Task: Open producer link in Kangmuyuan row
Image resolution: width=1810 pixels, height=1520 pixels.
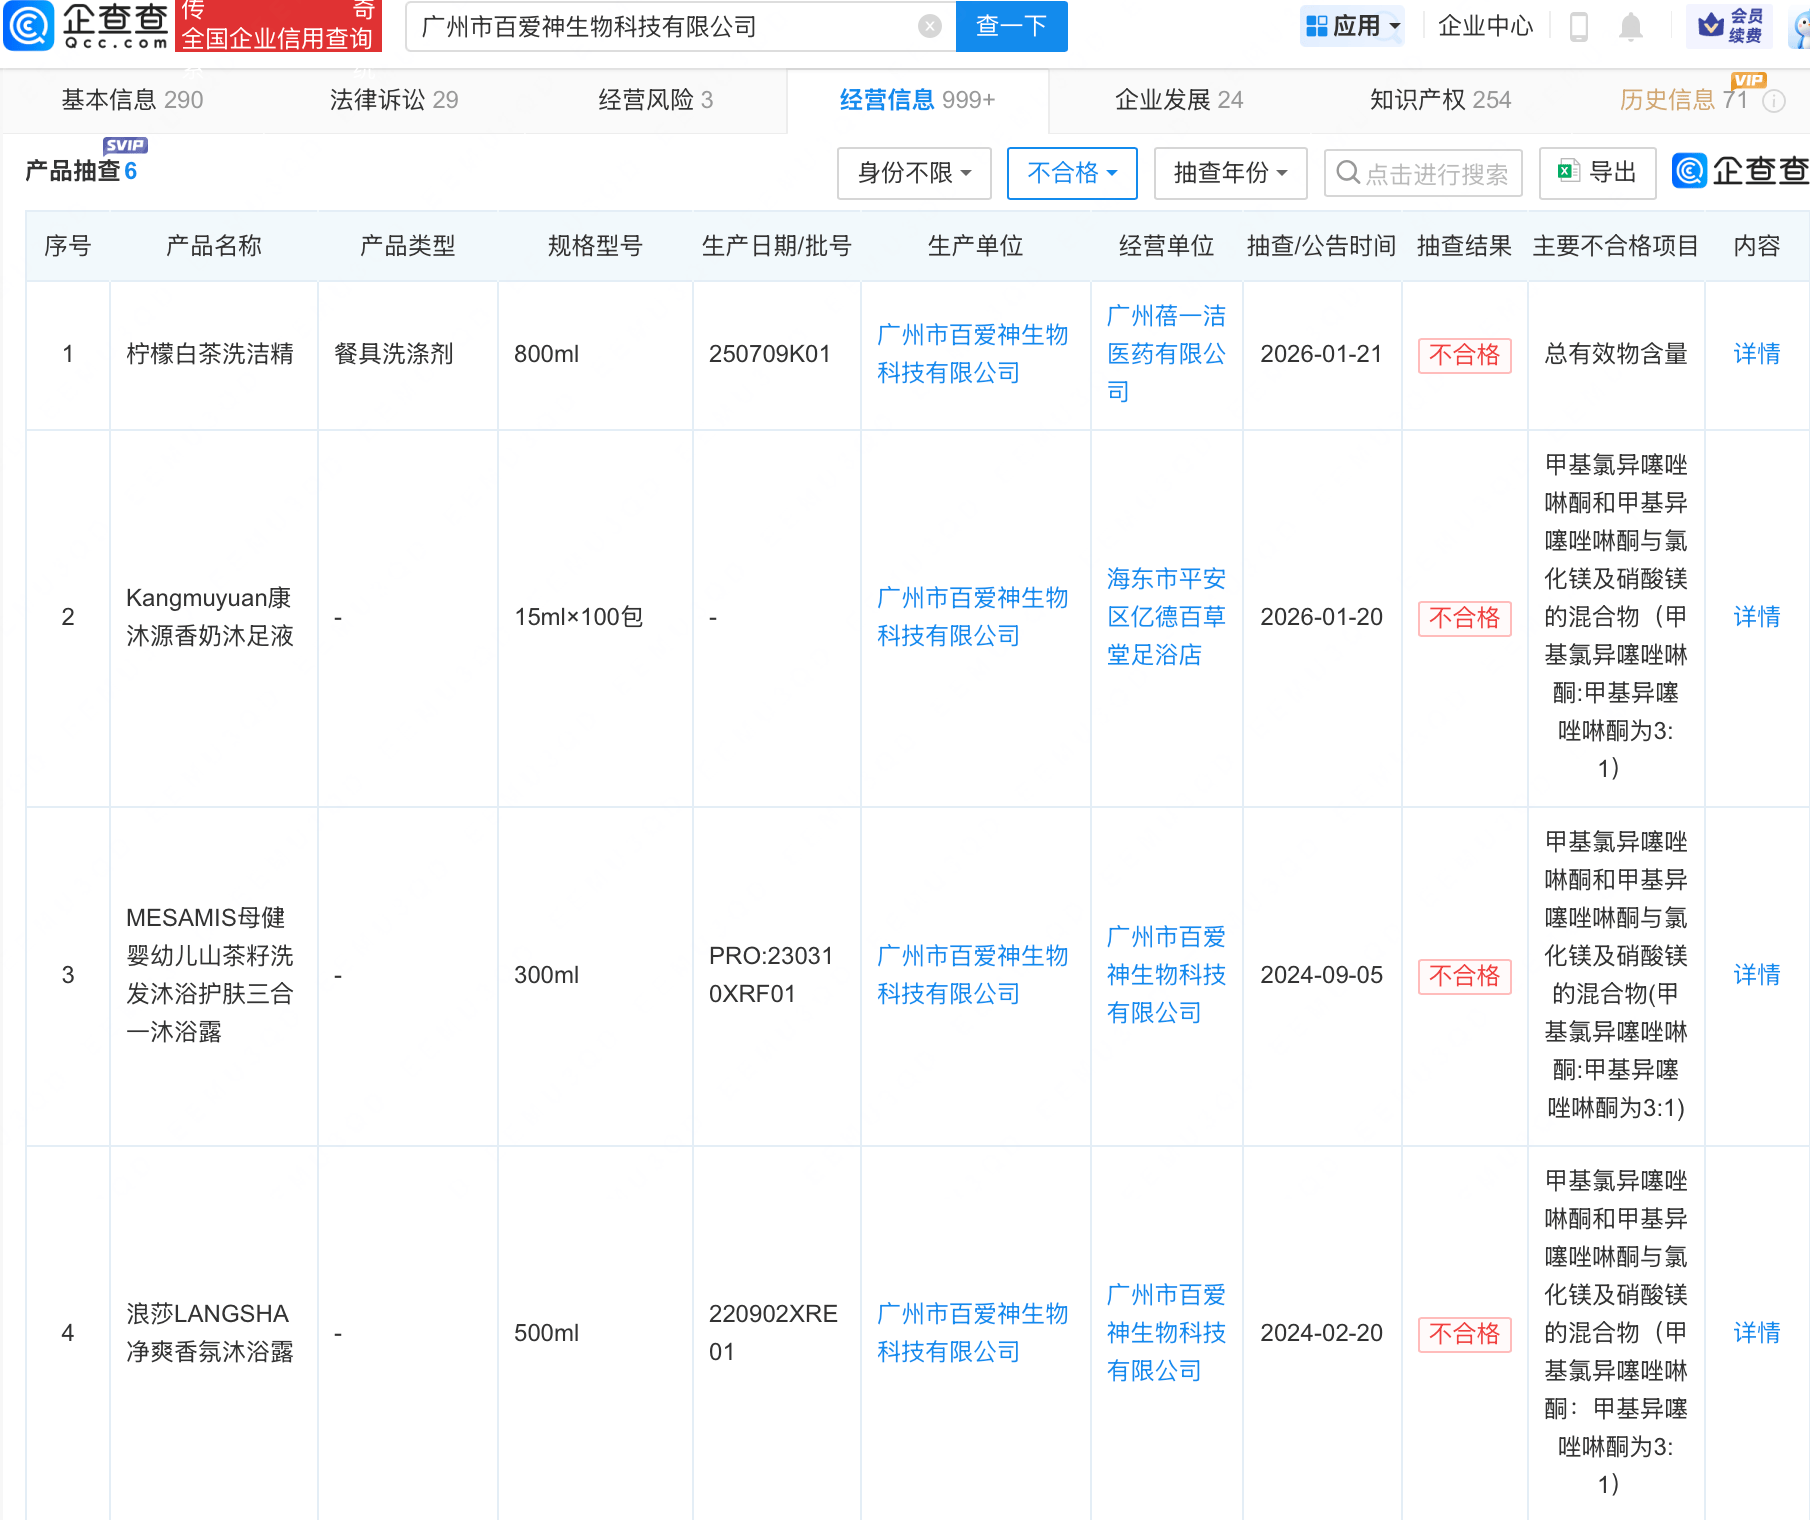Action: tap(972, 617)
